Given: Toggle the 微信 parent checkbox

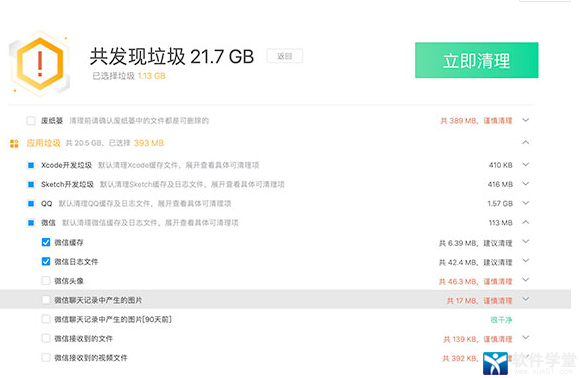Looking at the screenshot, I should point(31,223).
